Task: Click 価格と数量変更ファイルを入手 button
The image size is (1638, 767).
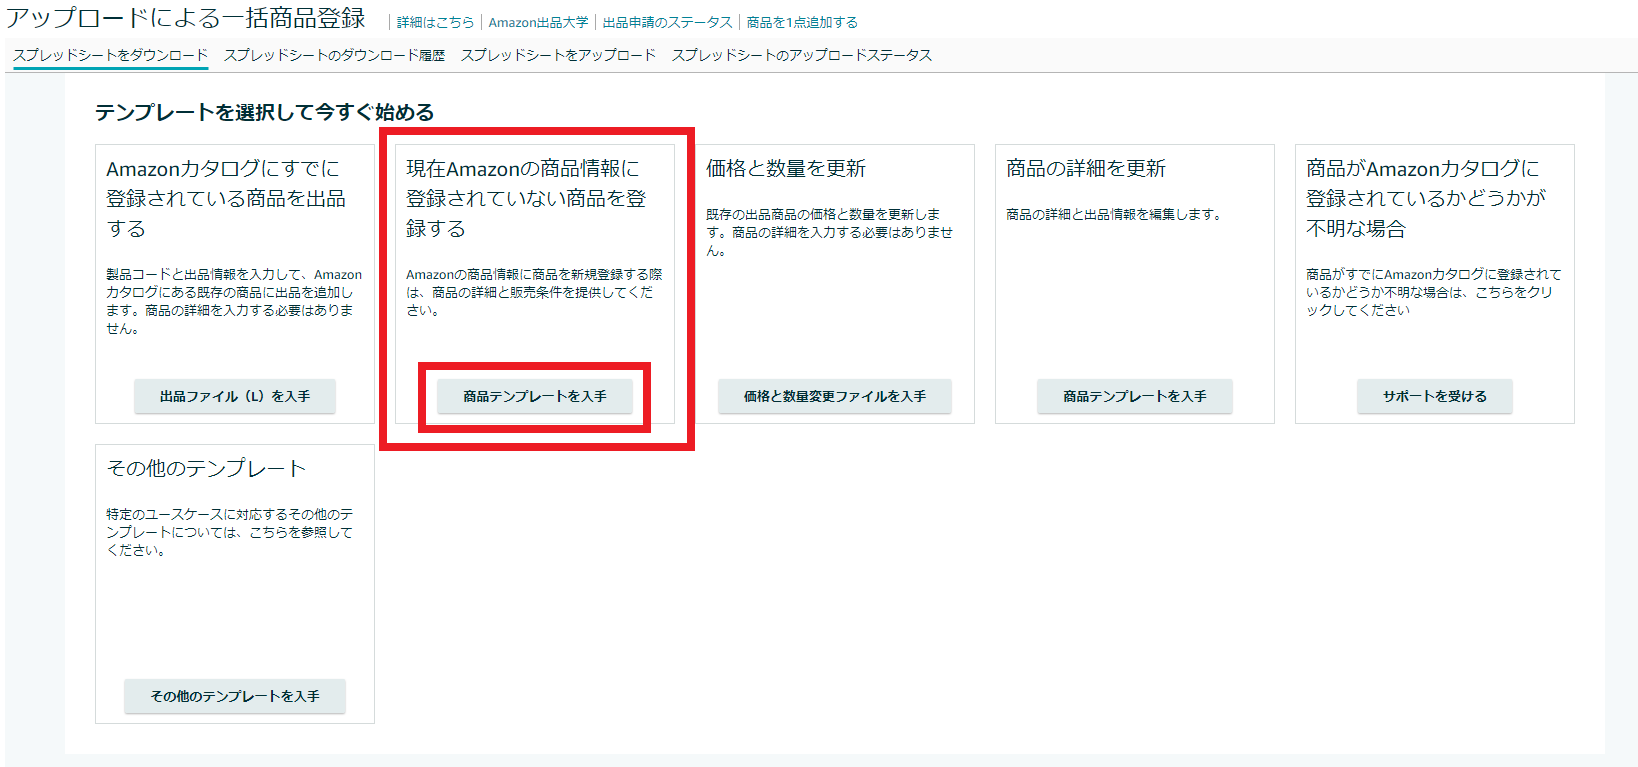Action: [x=835, y=396]
